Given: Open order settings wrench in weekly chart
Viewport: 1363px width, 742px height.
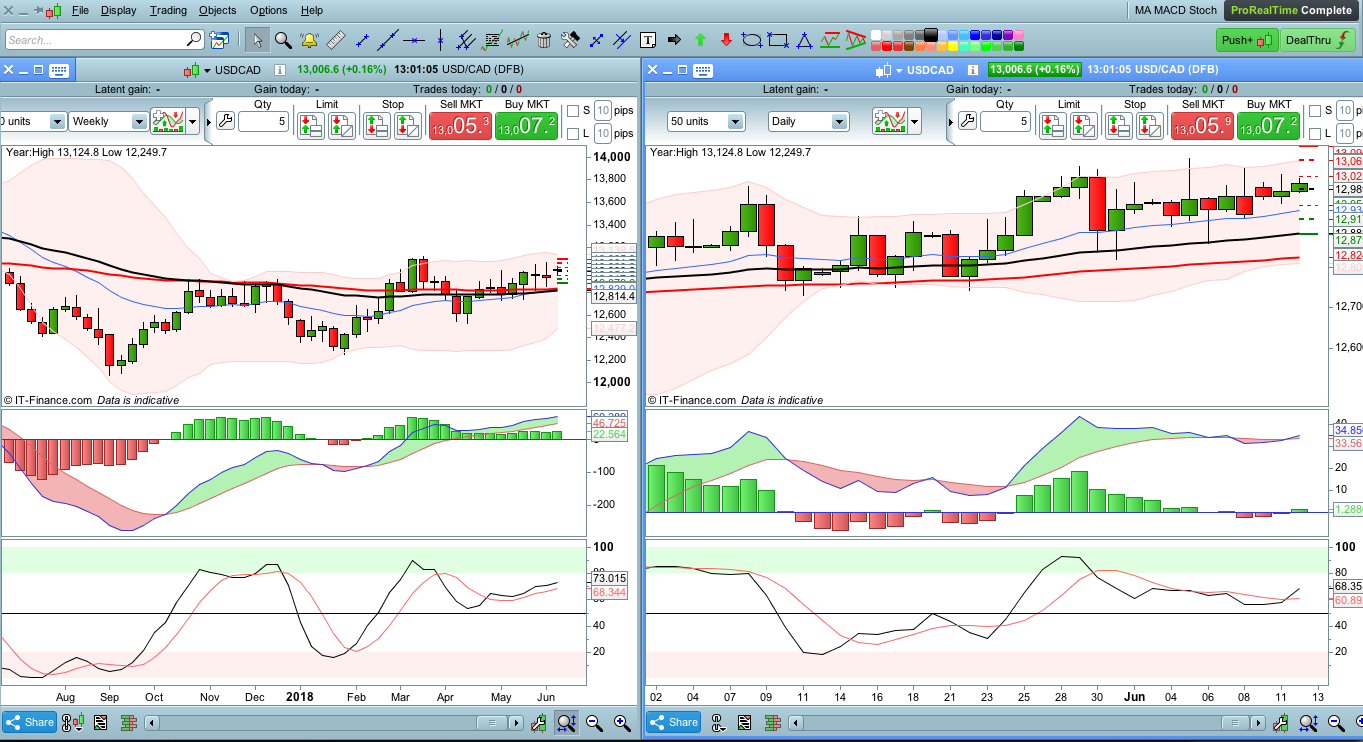Looking at the screenshot, I should 225,121.
